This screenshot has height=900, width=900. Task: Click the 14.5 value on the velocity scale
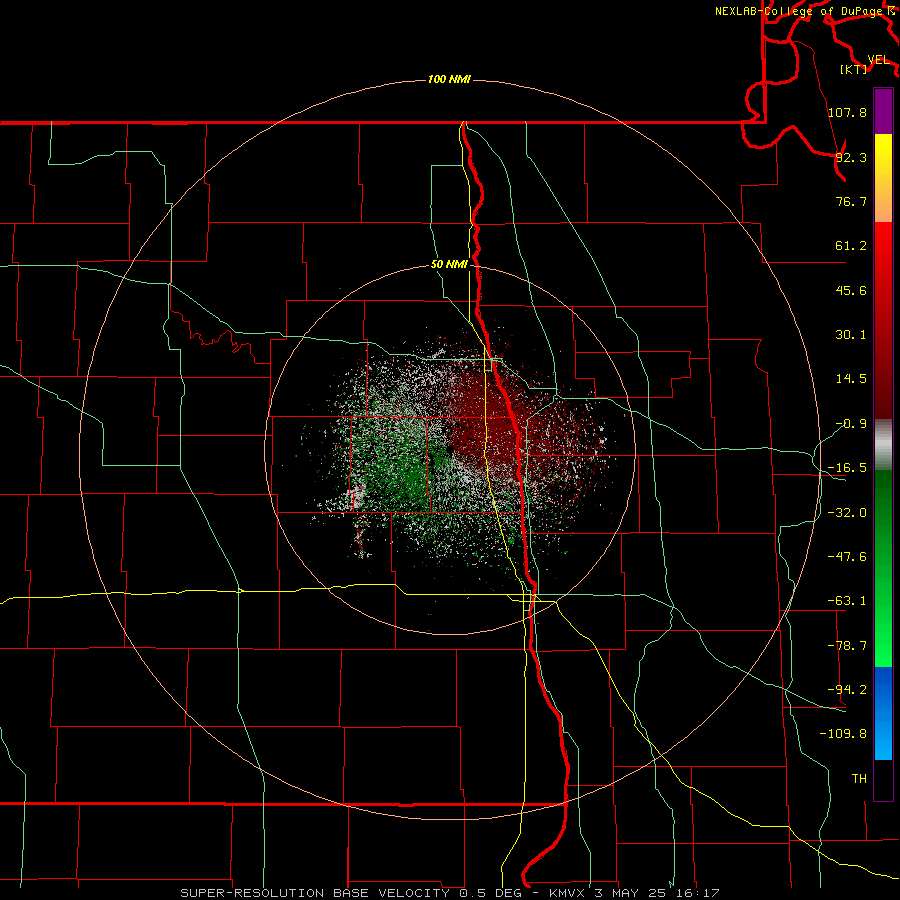pyautogui.click(x=851, y=379)
